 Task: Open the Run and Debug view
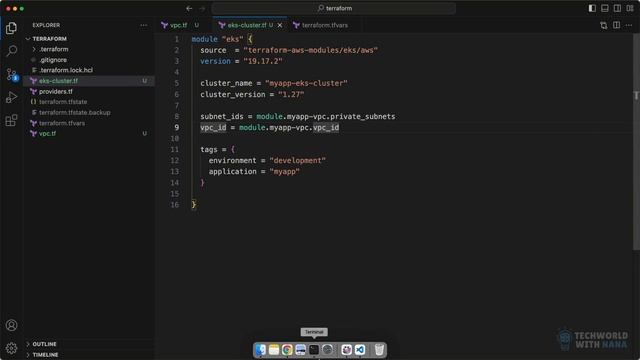[x=11, y=97]
